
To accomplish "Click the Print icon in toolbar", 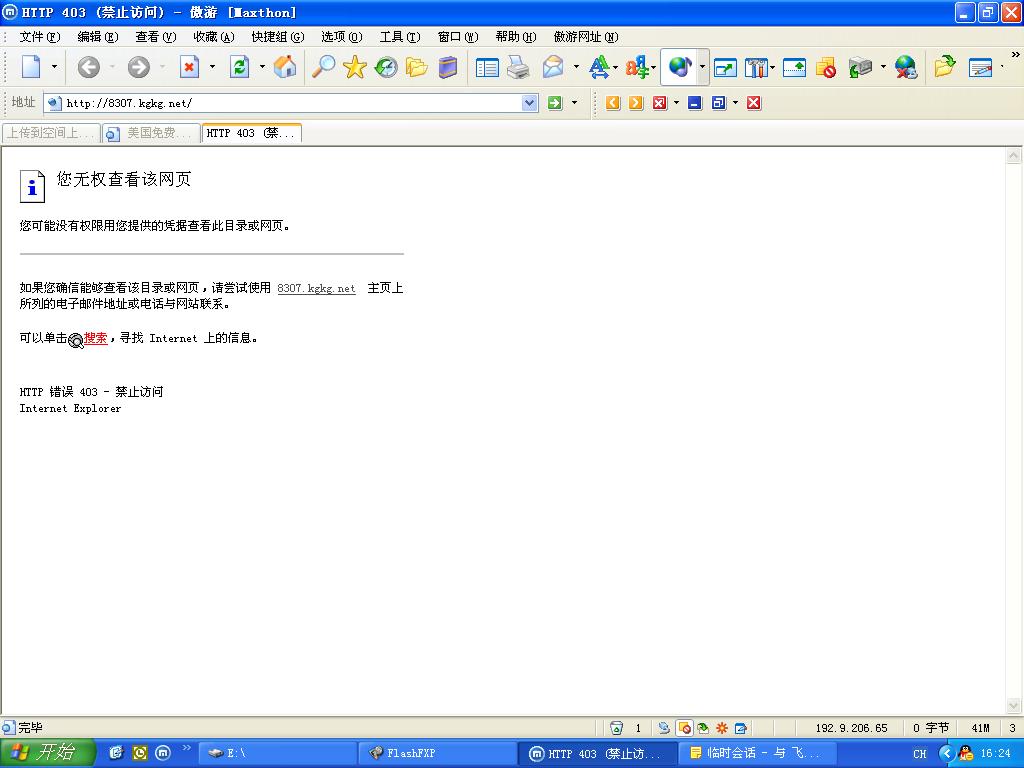I will coord(518,67).
